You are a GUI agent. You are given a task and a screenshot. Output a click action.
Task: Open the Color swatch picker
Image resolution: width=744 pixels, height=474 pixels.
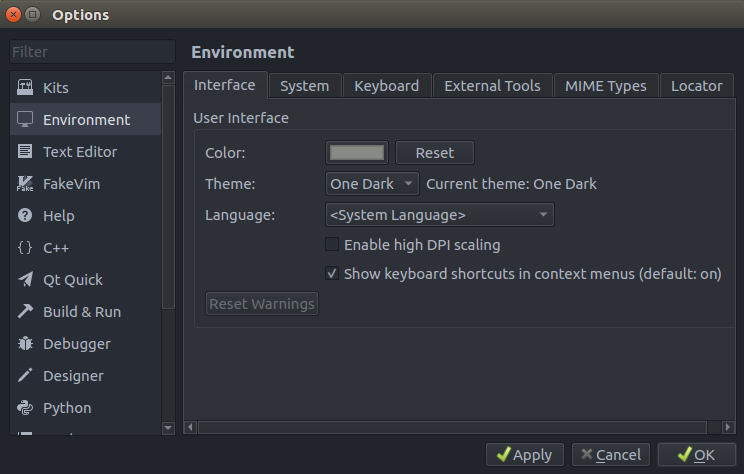tap(357, 153)
